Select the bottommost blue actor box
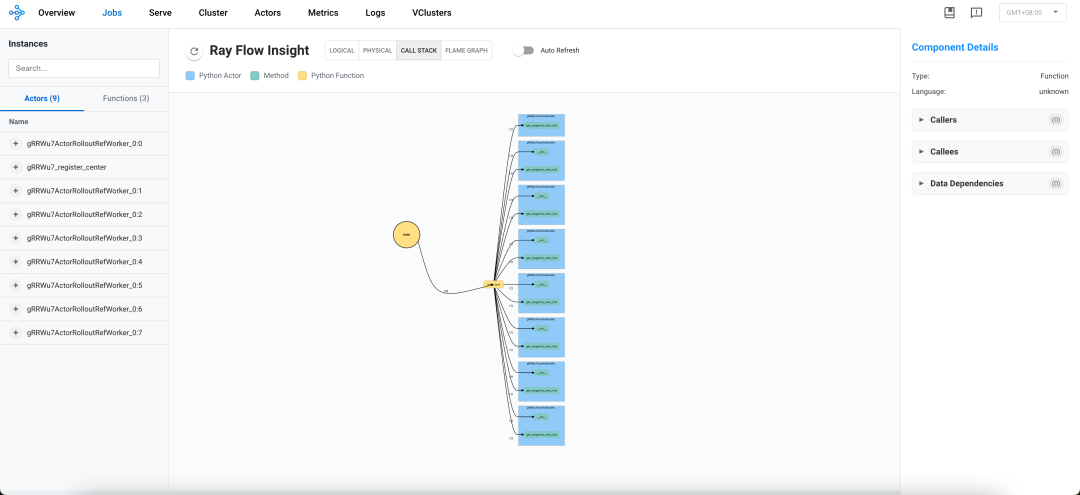This screenshot has height=495, width=1080. [541, 425]
